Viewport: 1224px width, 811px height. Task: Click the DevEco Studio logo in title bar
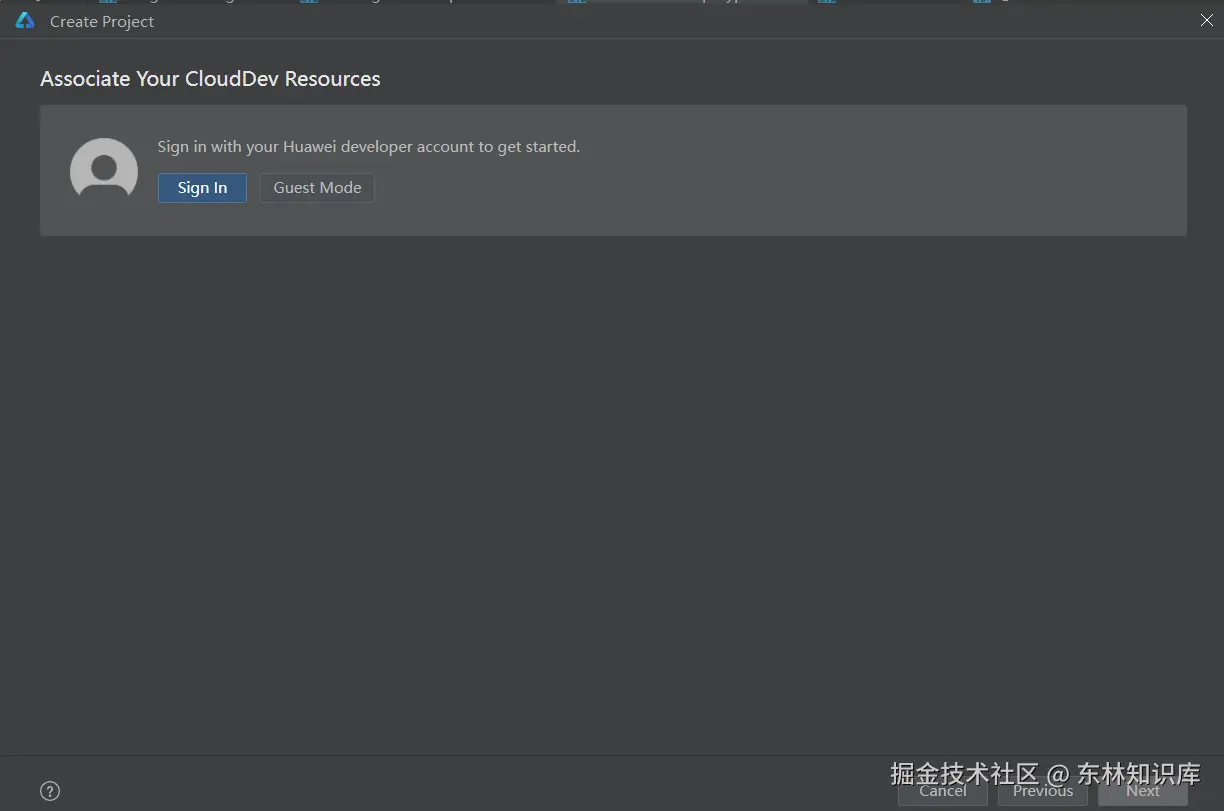[x=25, y=21]
